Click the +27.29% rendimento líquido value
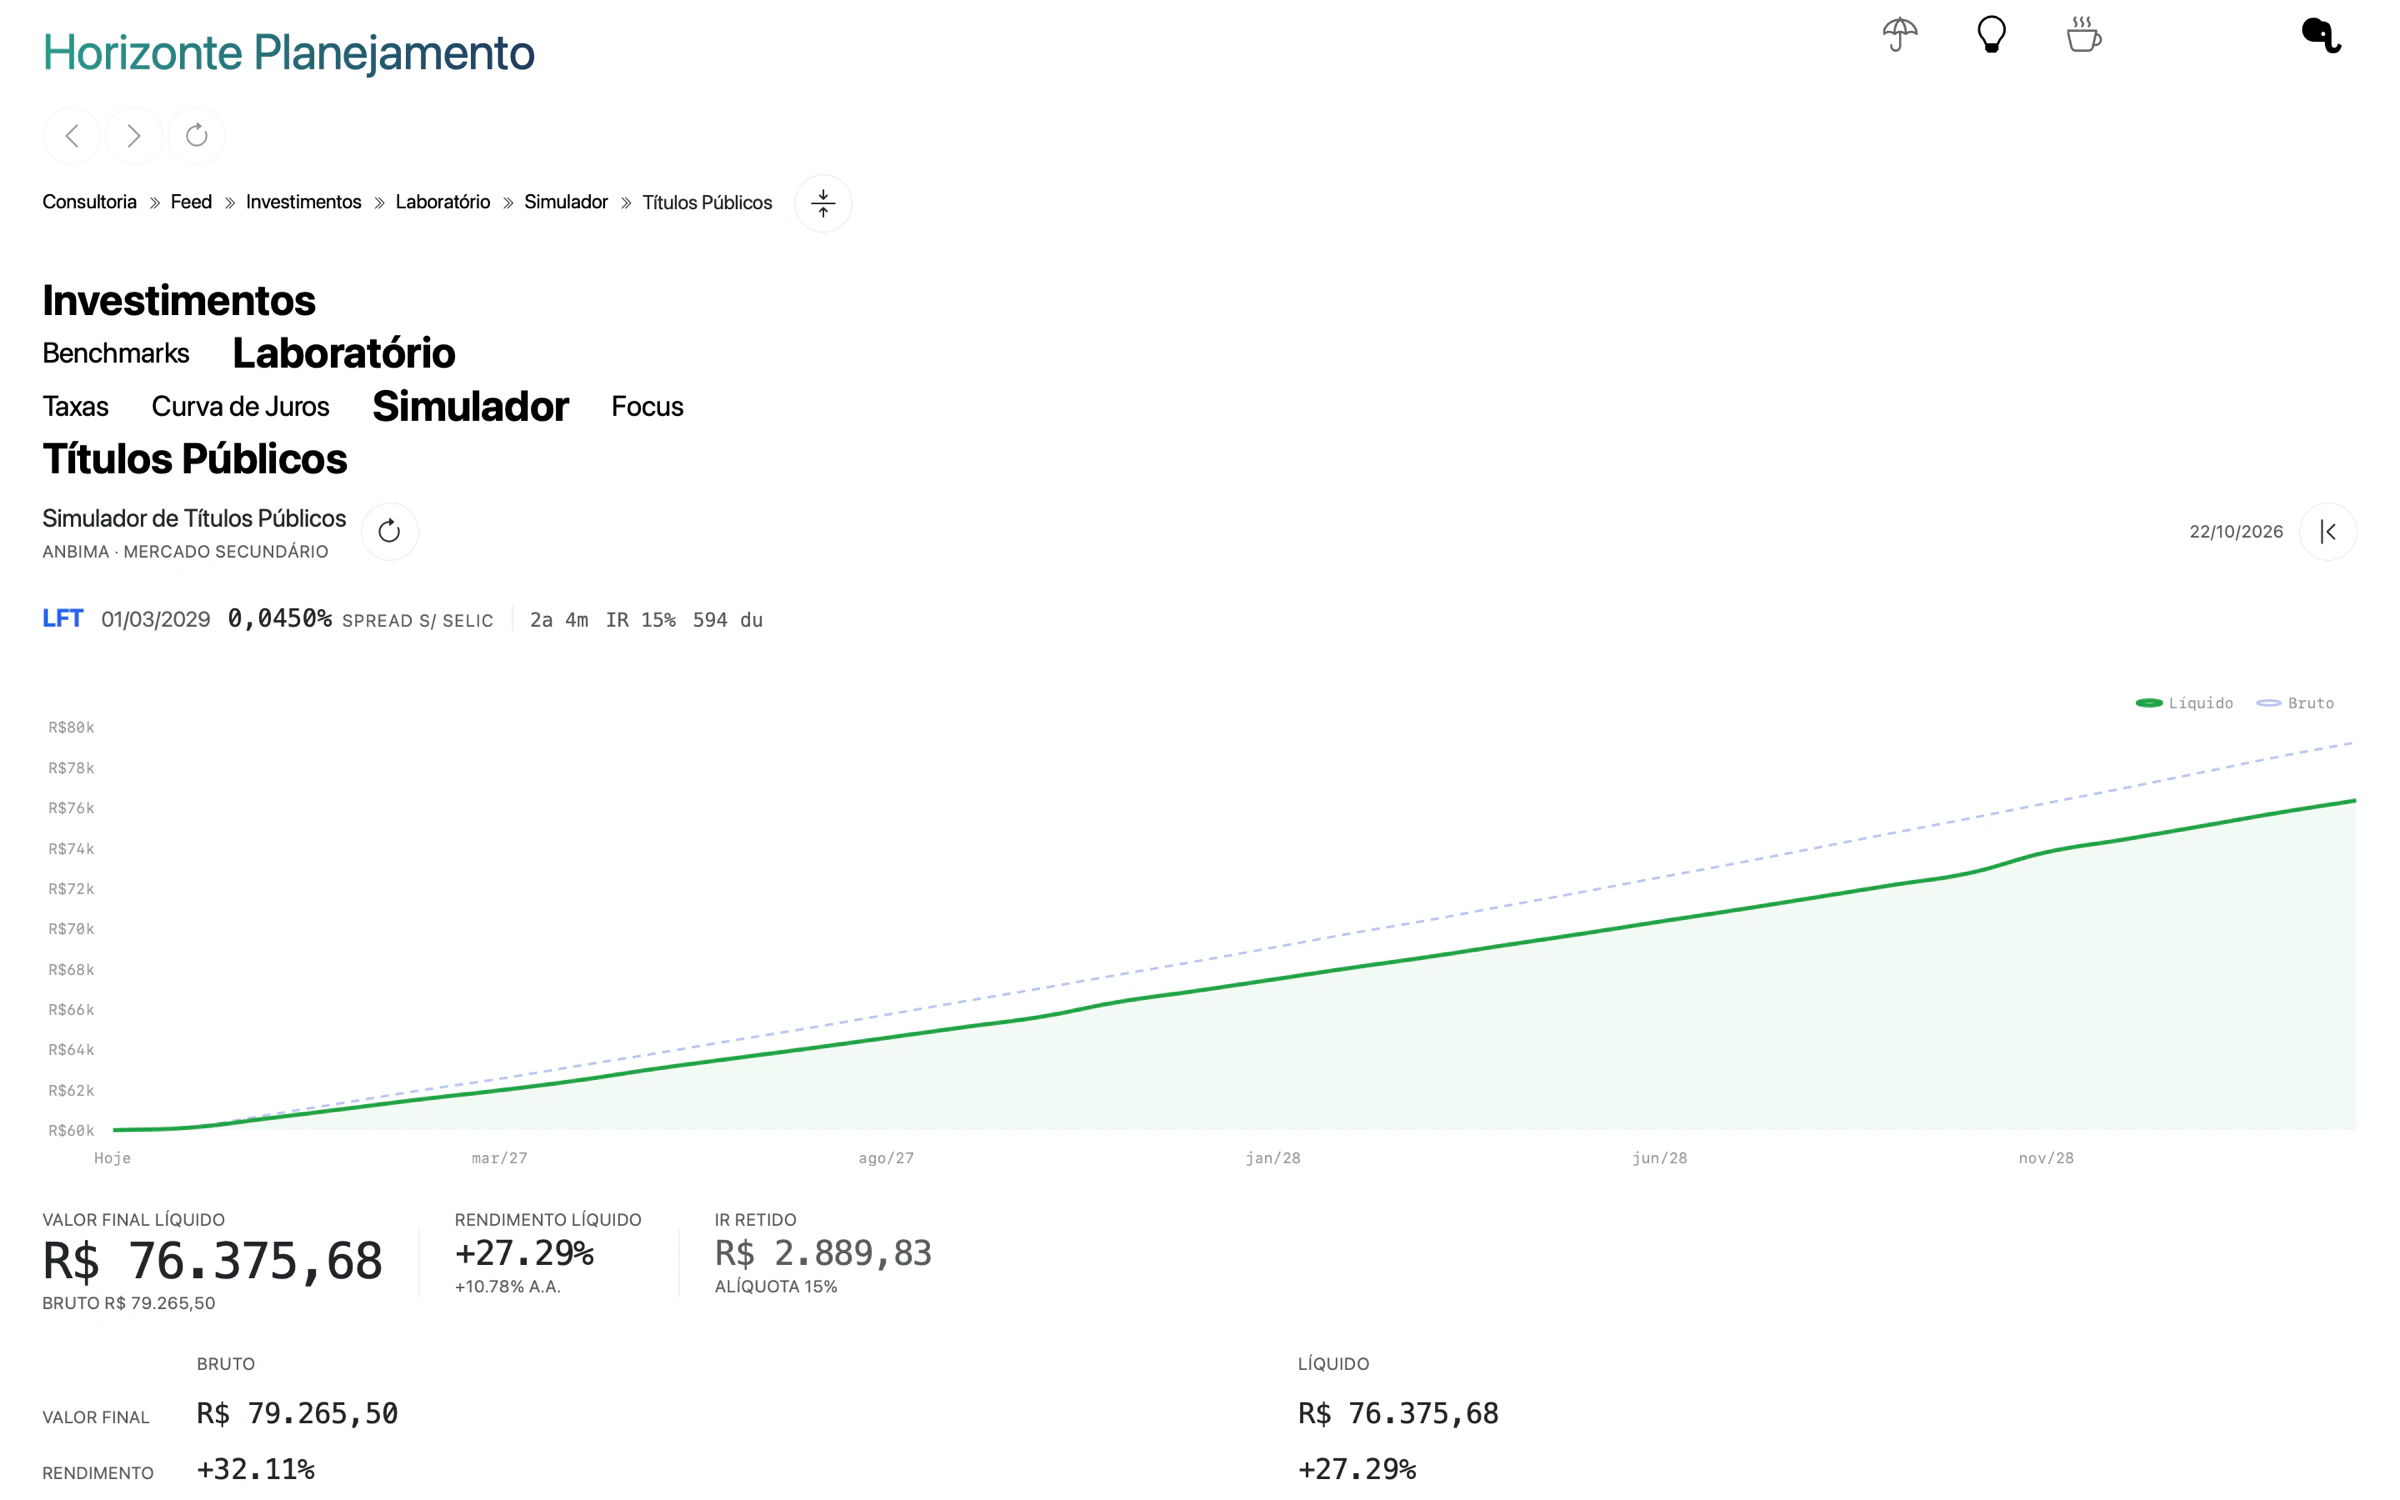Viewport: 2400px width, 1500px height. [524, 1252]
